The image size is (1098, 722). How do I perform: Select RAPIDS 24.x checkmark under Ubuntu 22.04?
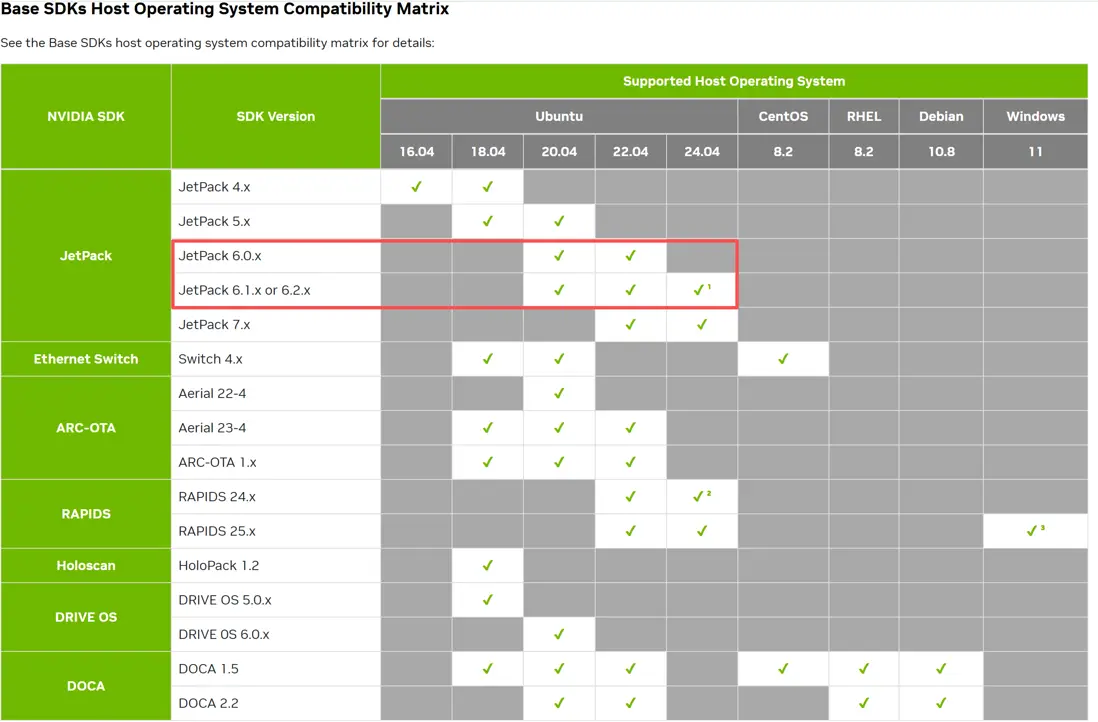tap(630, 497)
